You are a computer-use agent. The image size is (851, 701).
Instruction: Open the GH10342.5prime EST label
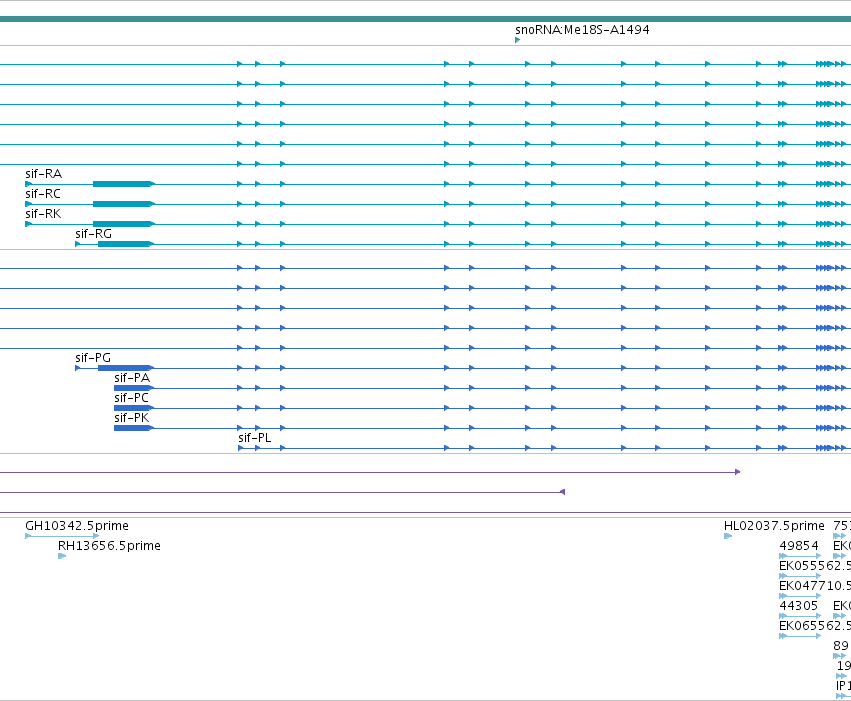coord(77,526)
